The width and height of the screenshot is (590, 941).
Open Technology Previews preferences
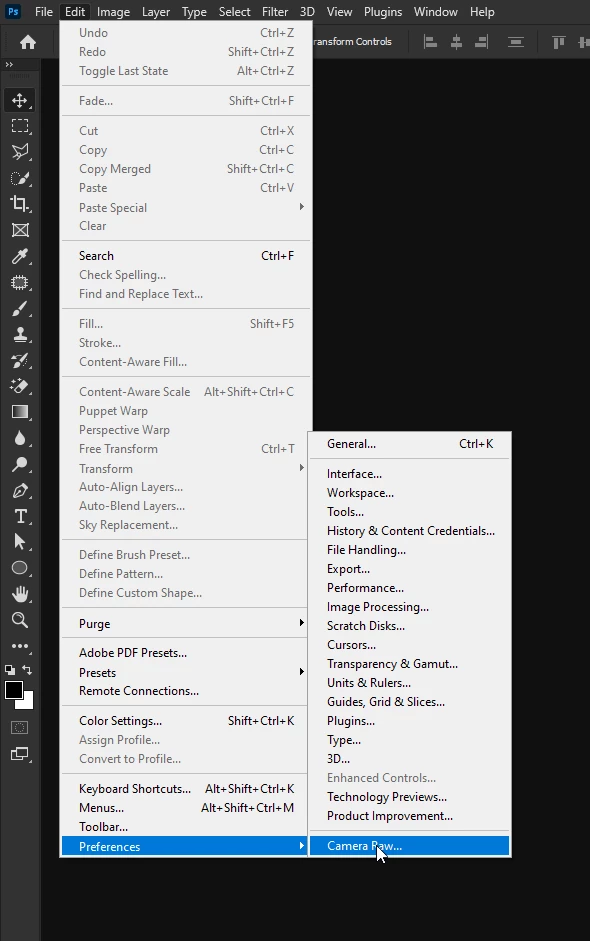409,797
